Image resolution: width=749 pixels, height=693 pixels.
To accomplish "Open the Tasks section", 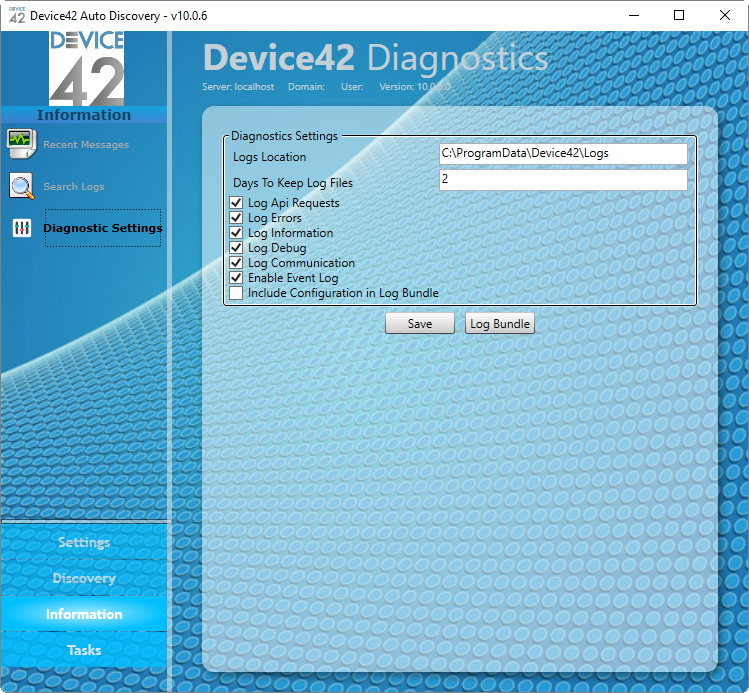I will [84, 650].
